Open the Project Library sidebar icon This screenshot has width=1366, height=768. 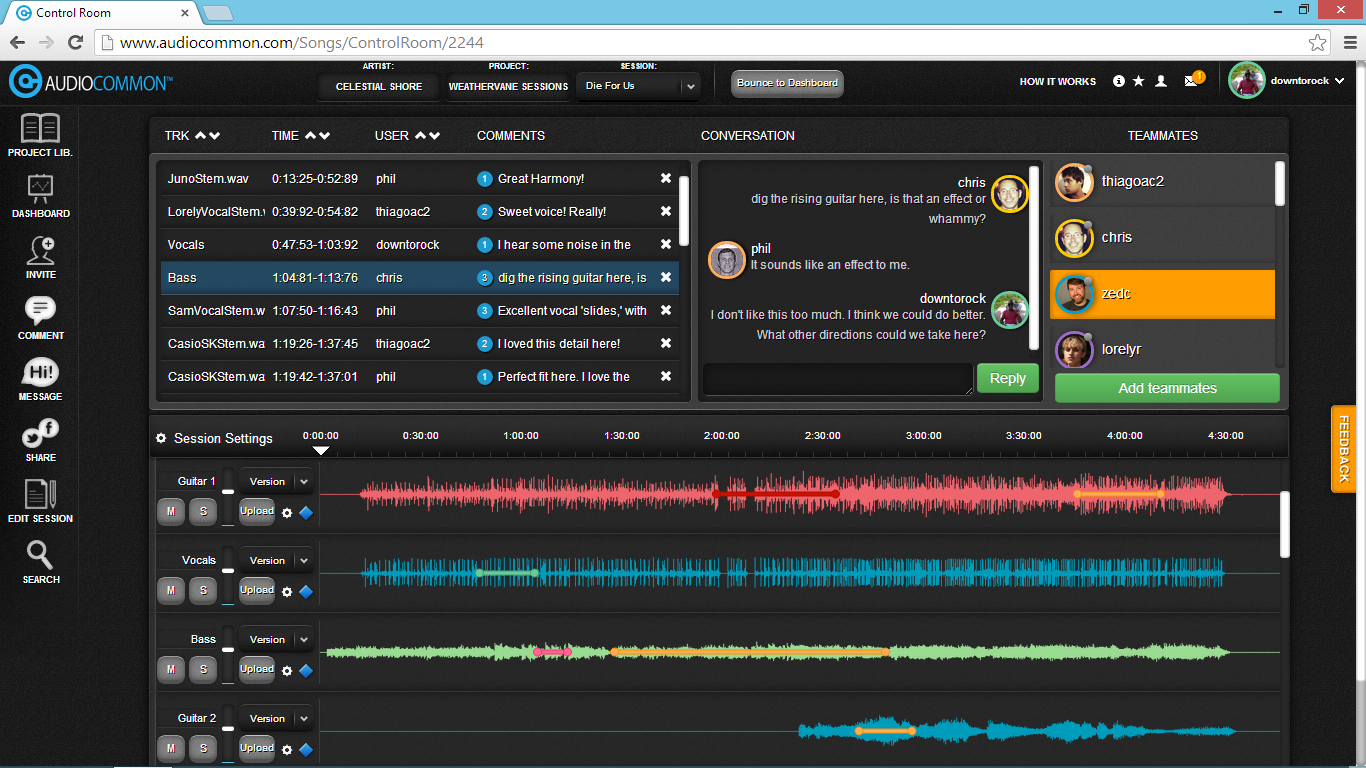point(40,129)
